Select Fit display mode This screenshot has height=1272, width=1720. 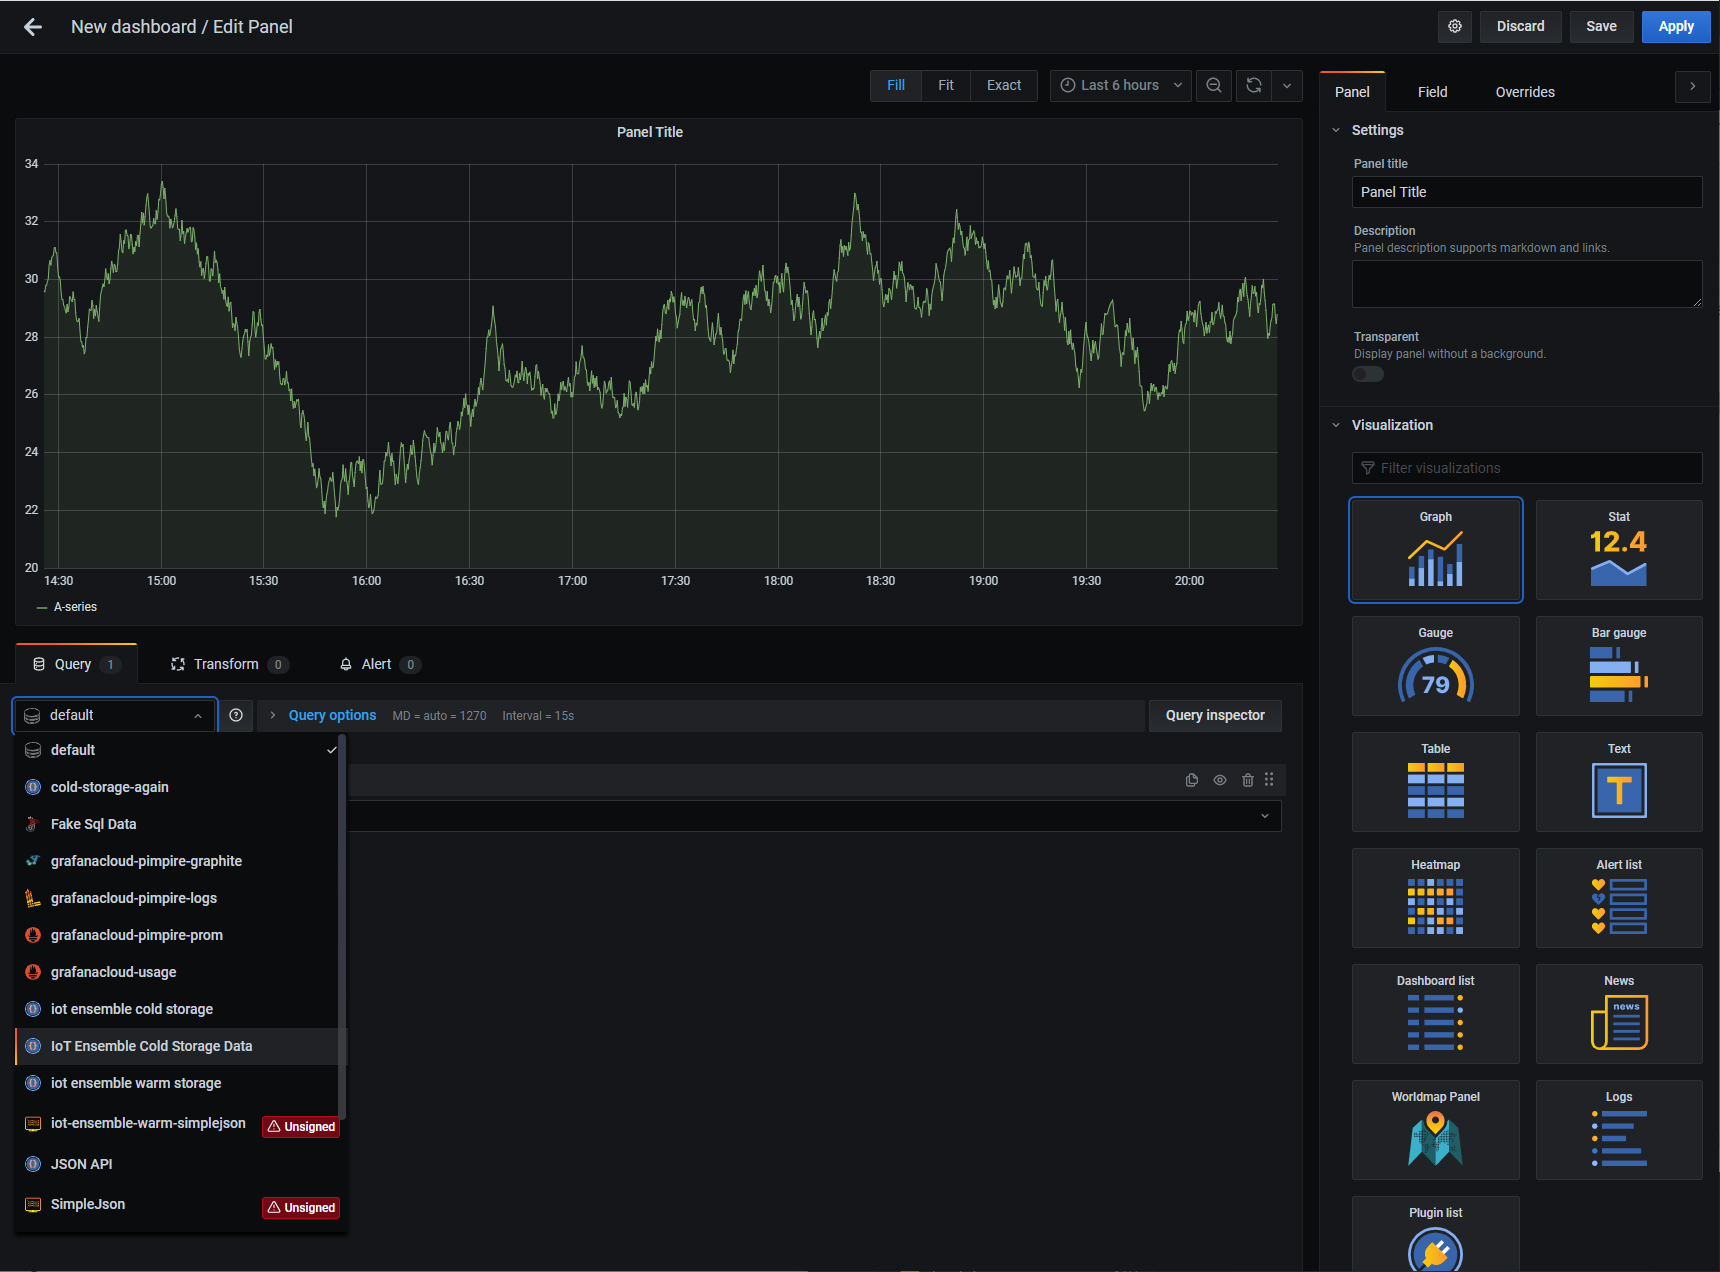(946, 86)
